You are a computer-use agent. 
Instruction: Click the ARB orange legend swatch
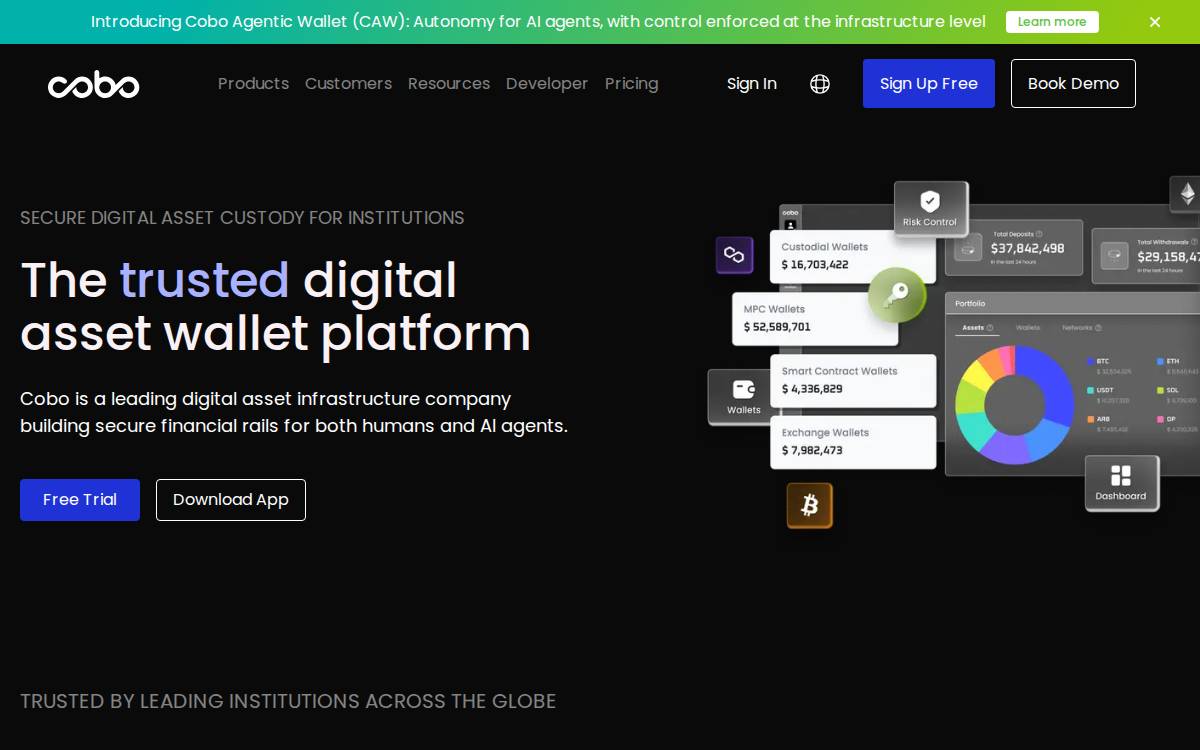[x=1091, y=419]
